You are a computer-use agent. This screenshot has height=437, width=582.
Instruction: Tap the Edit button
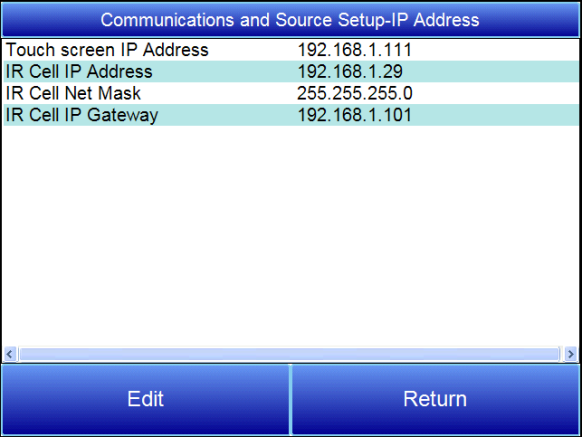(x=145, y=399)
